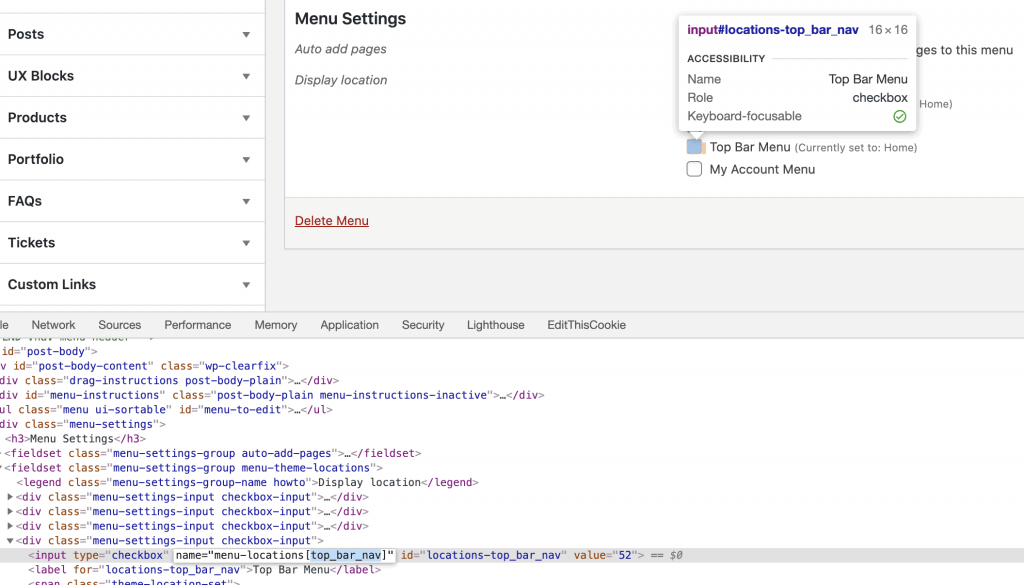
Task: Open the Application tab in DevTools
Action: [x=349, y=325]
